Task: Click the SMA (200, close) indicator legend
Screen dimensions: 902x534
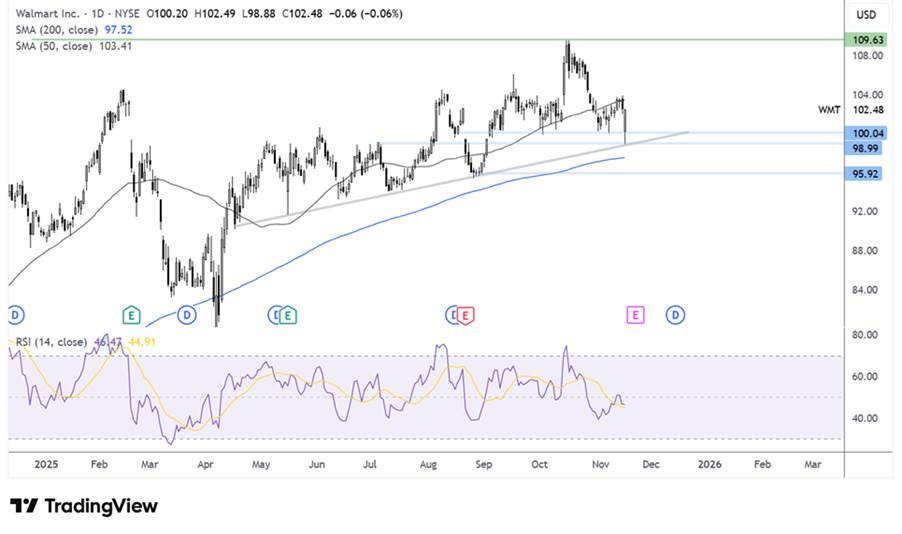Action: click(56, 30)
